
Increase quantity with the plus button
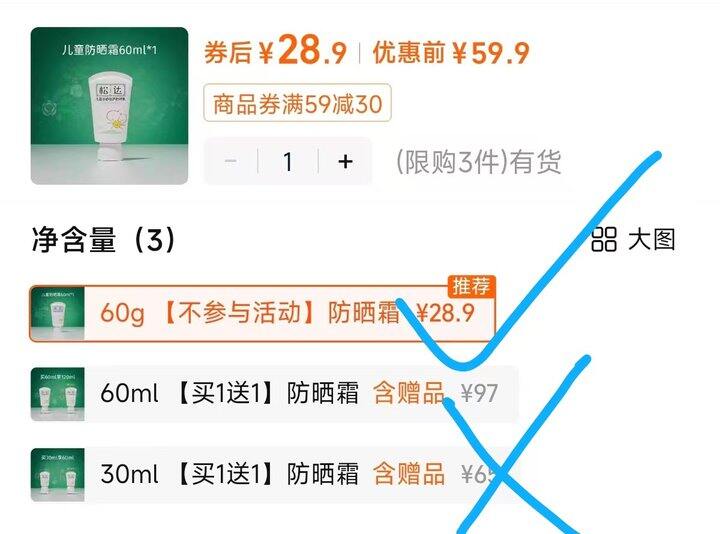[x=345, y=161]
